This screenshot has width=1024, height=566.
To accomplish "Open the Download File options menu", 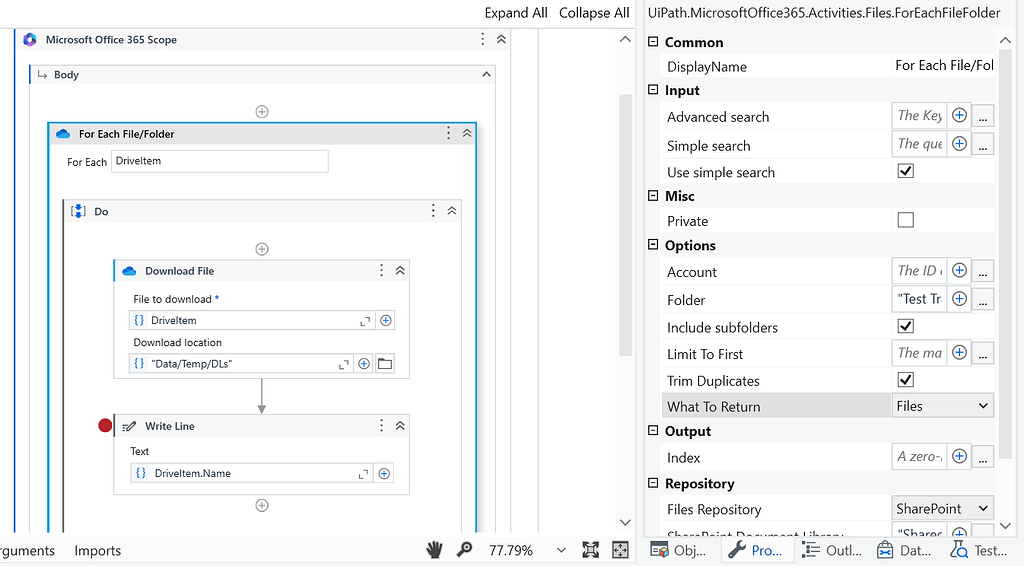I will (x=381, y=271).
